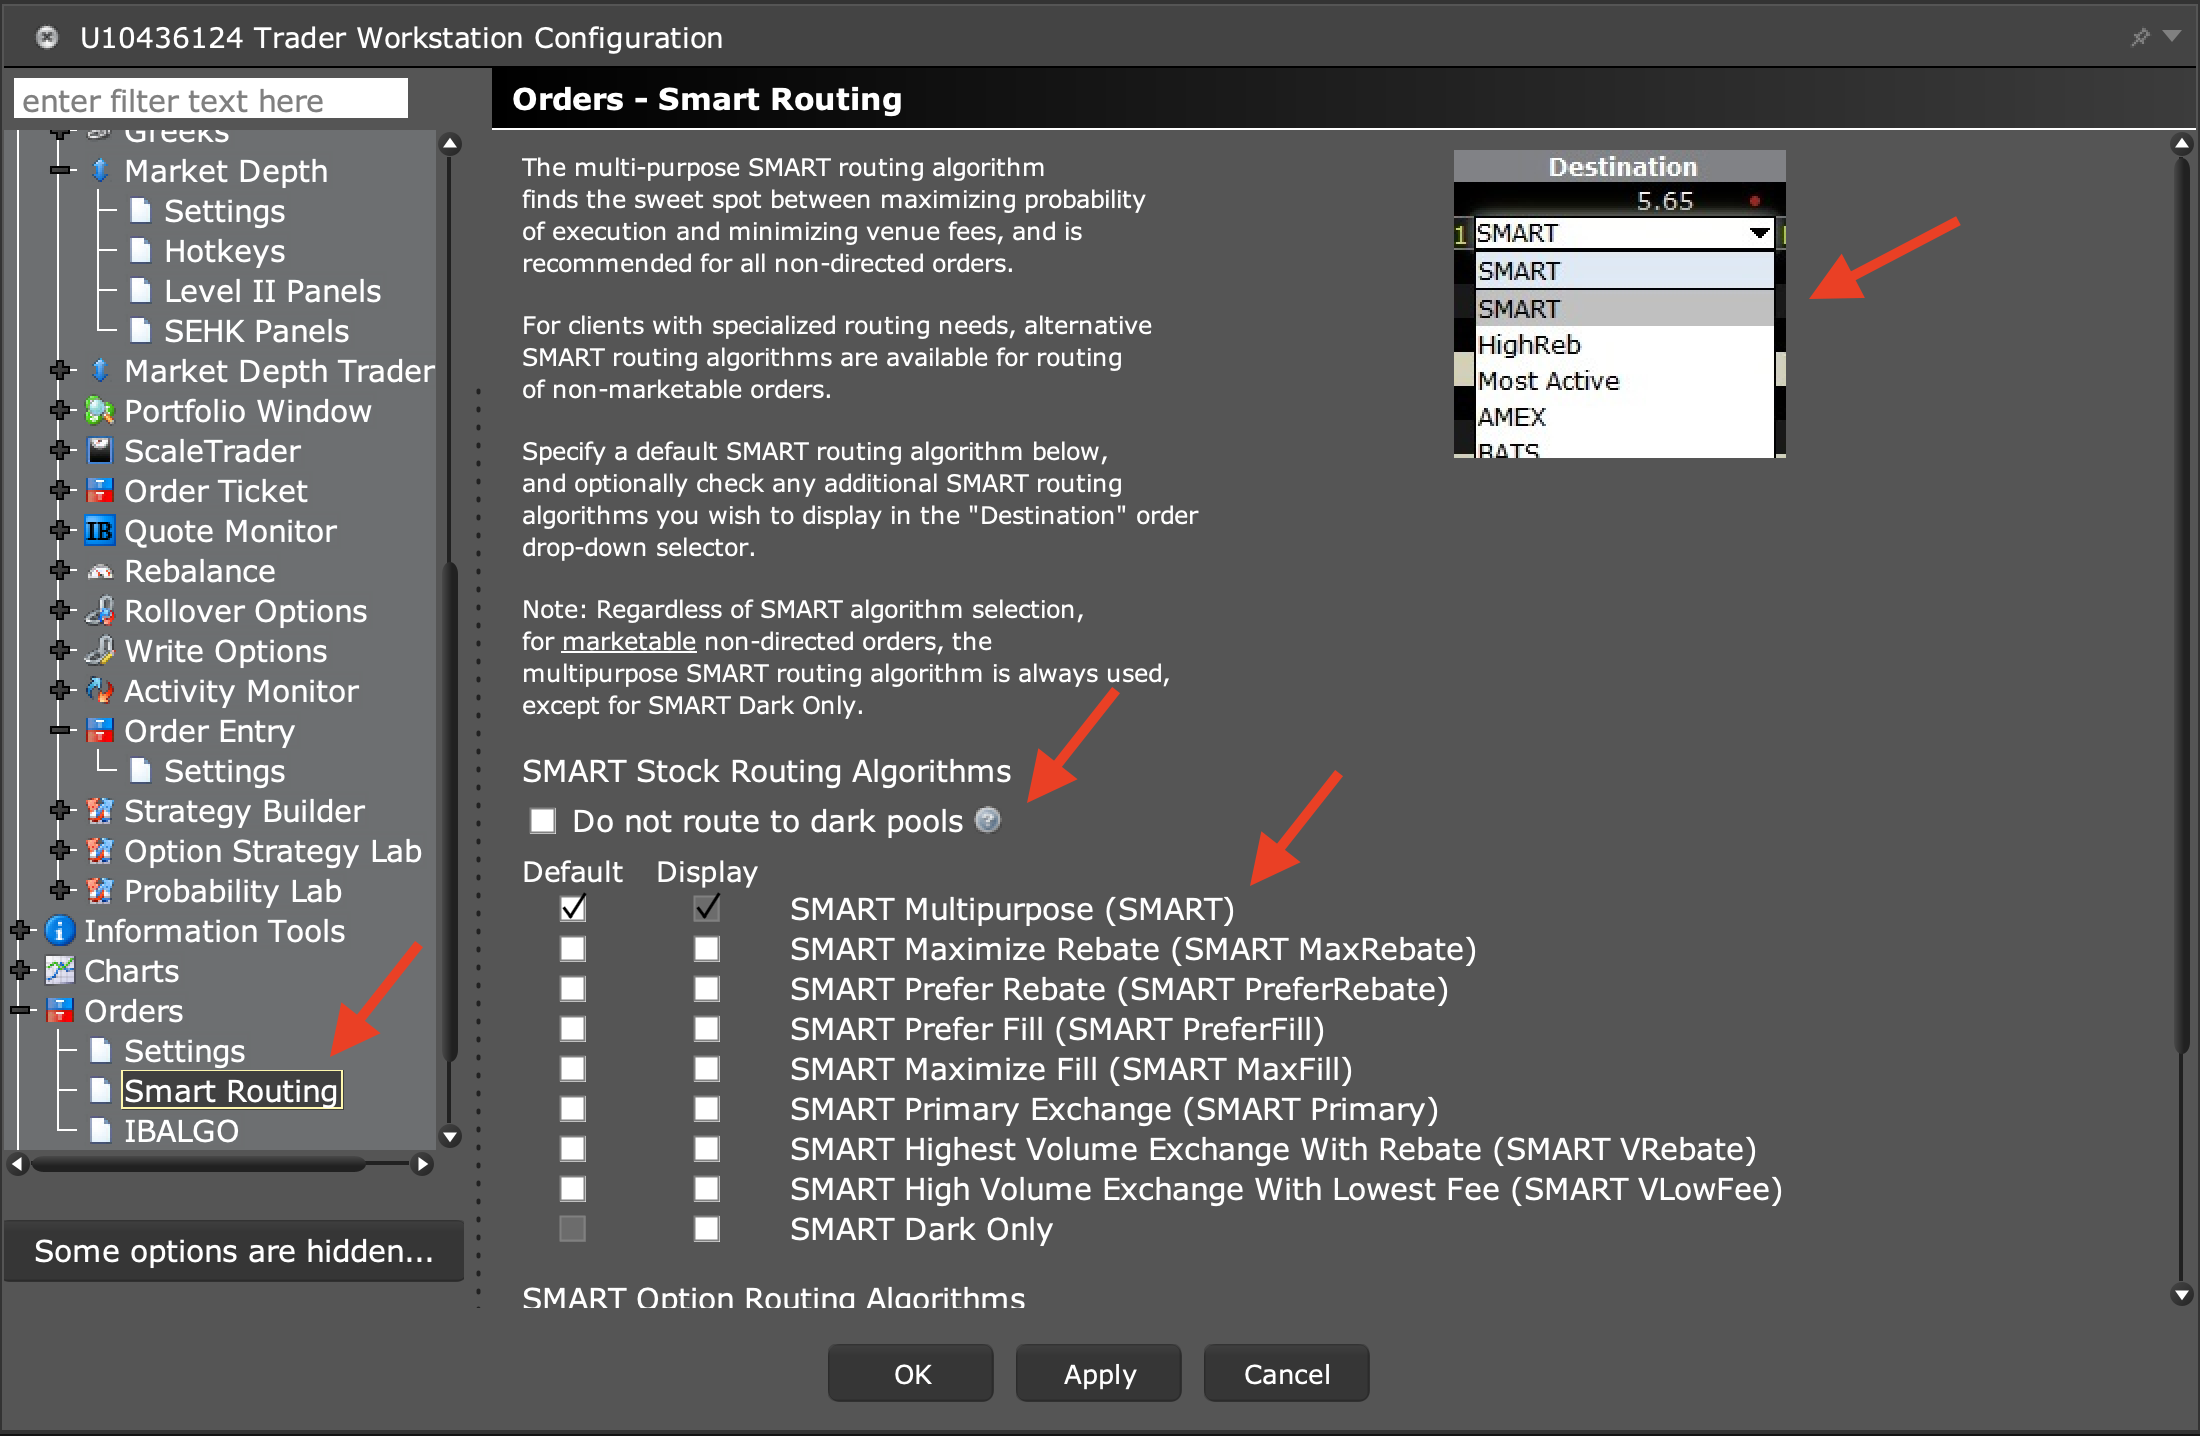2200x1436 pixels.
Task: Click the Charts icon in tree
Action: (x=60, y=971)
